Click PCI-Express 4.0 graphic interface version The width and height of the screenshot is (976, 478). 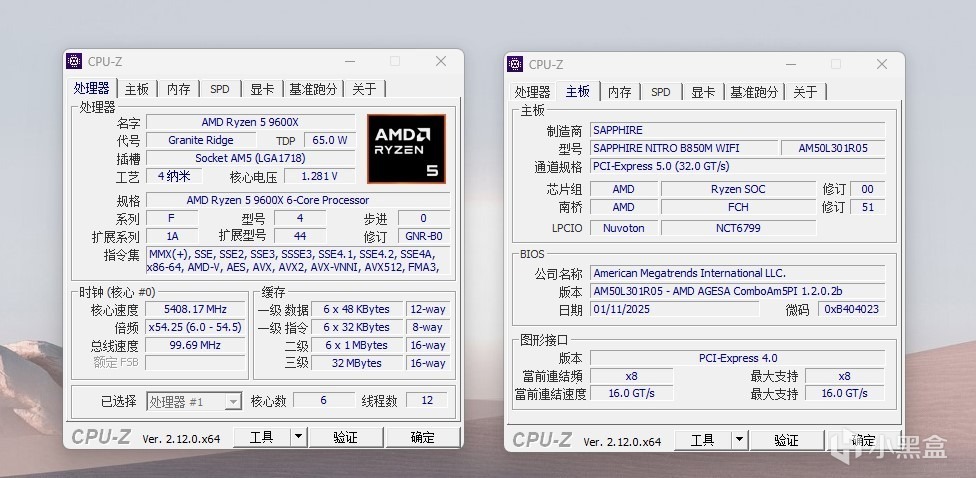point(737,358)
